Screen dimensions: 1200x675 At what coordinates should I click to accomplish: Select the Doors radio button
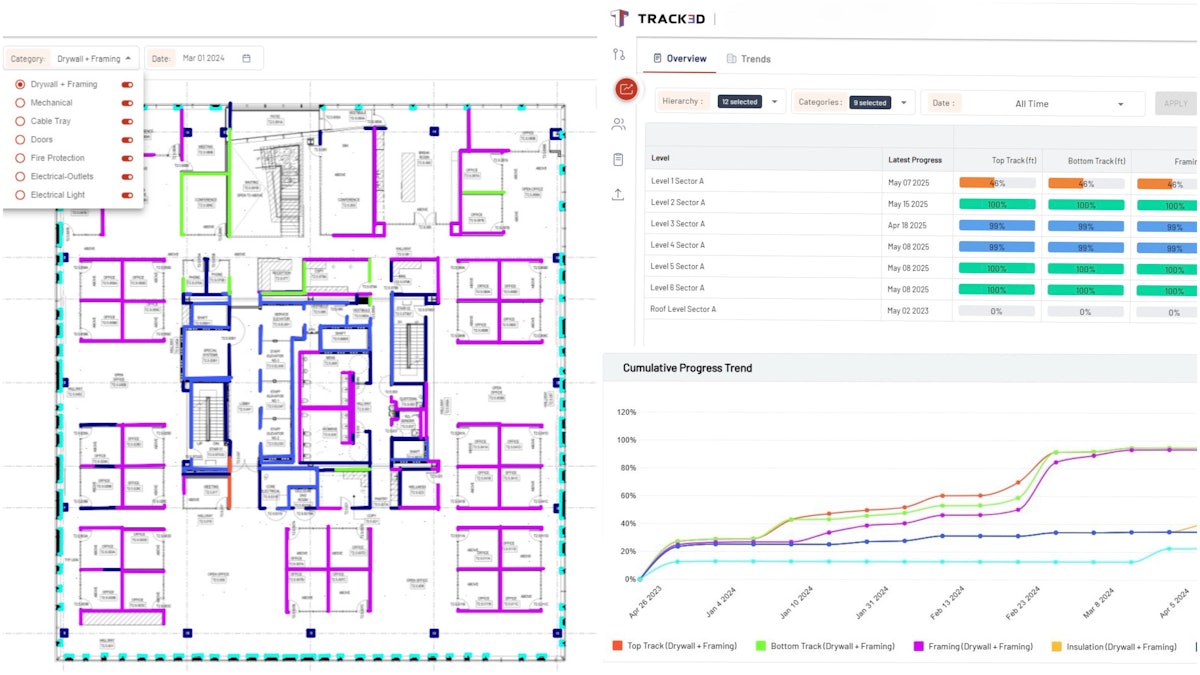click(x=18, y=139)
